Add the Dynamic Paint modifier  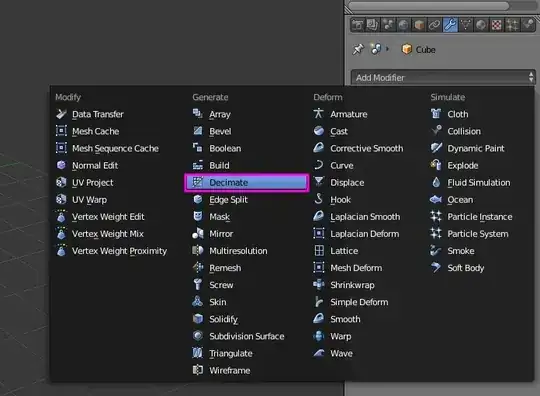[467, 148]
